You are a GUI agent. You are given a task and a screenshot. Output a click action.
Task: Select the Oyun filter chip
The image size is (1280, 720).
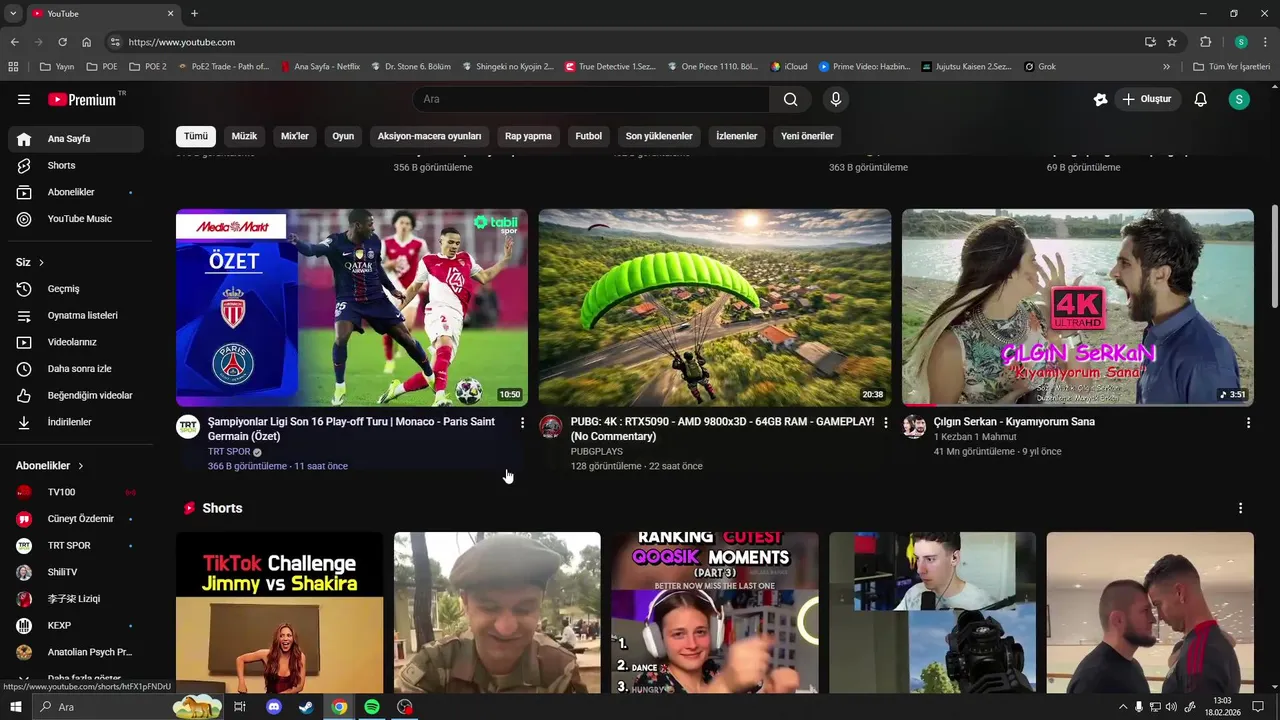pos(343,136)
